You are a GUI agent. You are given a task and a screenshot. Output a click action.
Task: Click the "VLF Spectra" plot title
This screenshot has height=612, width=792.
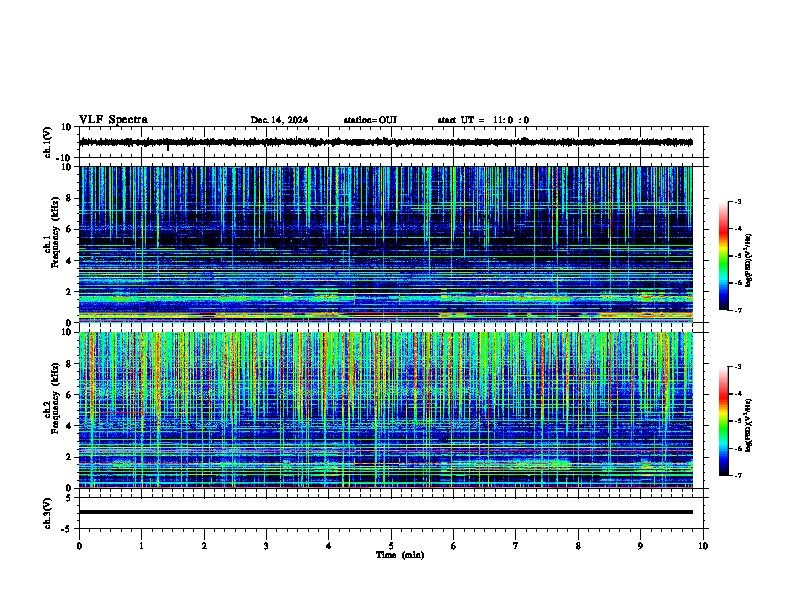click(113, 120)
